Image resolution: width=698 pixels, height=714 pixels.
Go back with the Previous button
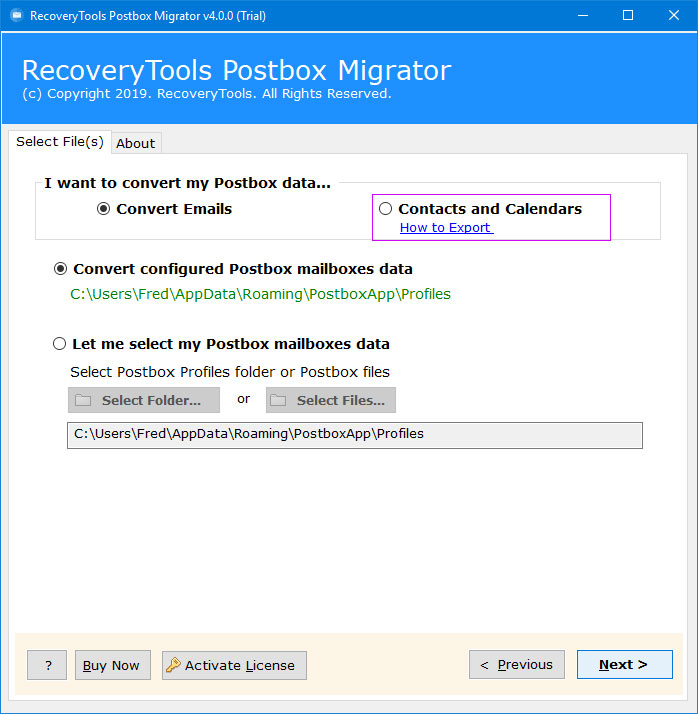pos(517,665)
